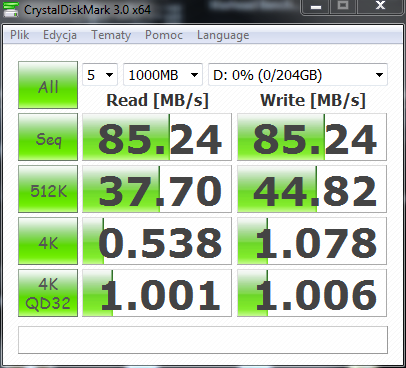
Task: Open the Language menu
Action: [223, 35]
